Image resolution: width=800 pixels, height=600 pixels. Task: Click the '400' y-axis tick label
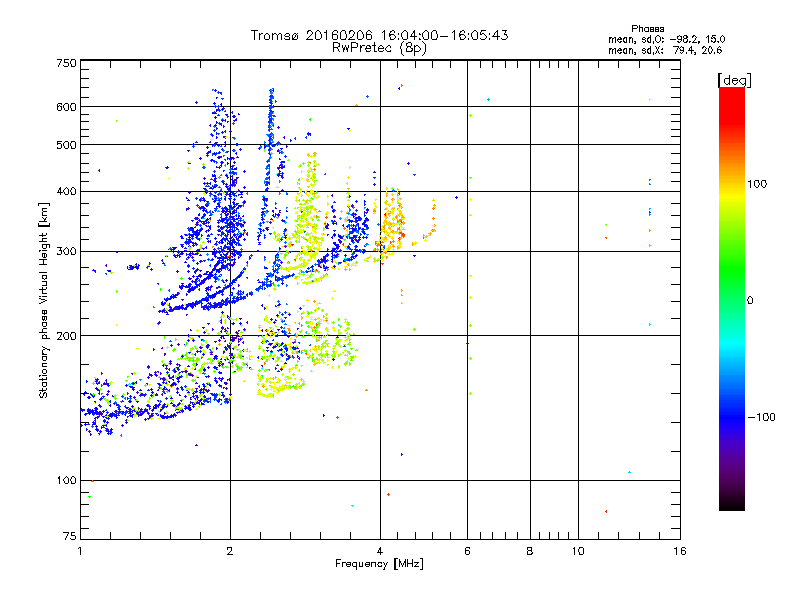[x=66, y=191]
